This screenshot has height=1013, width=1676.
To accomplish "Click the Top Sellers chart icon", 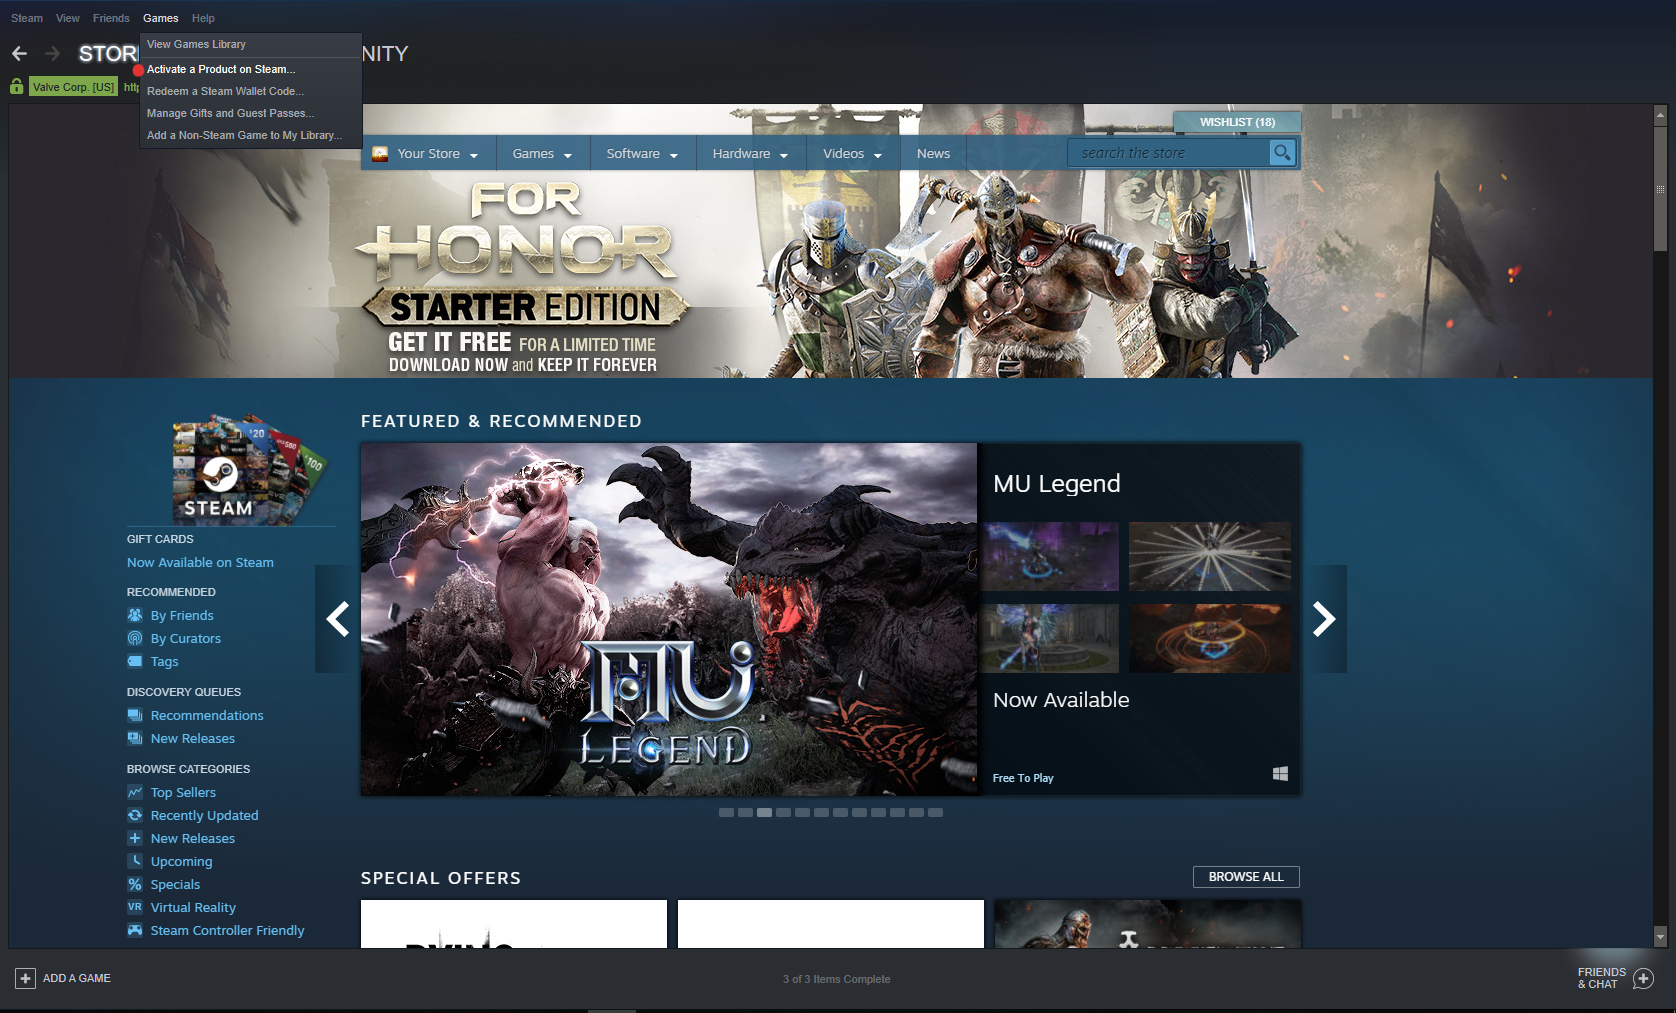I will (x=135, y=792).
